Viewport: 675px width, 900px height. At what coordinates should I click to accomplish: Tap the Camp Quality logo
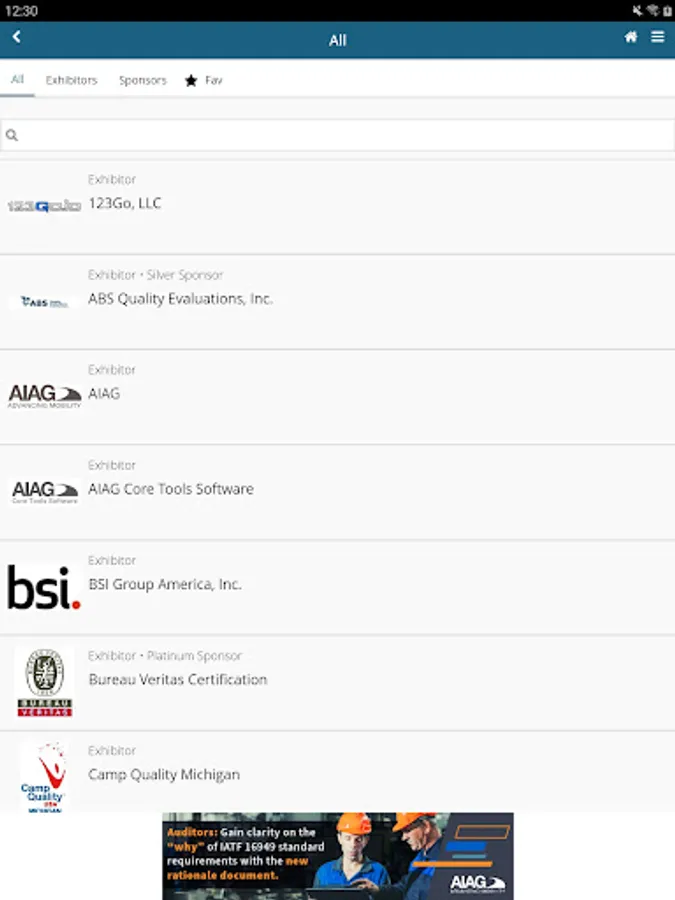44,777
